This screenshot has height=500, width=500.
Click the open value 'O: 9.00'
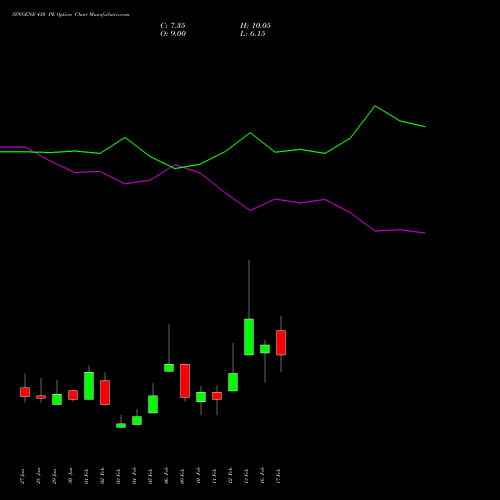pos(173,34)
